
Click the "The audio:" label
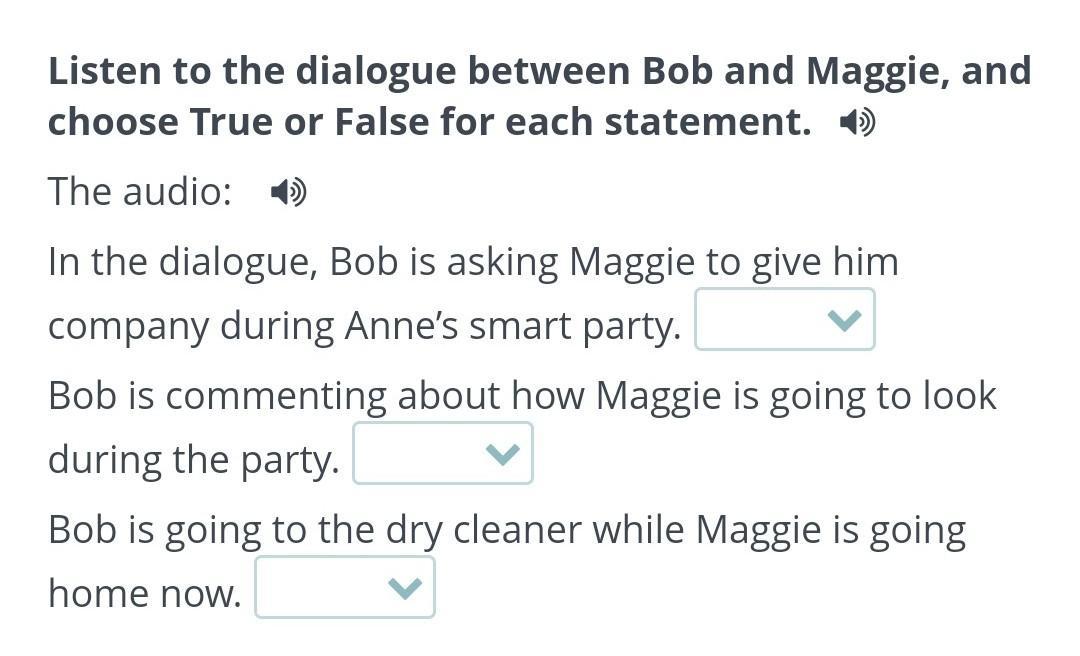coord(140,191)
